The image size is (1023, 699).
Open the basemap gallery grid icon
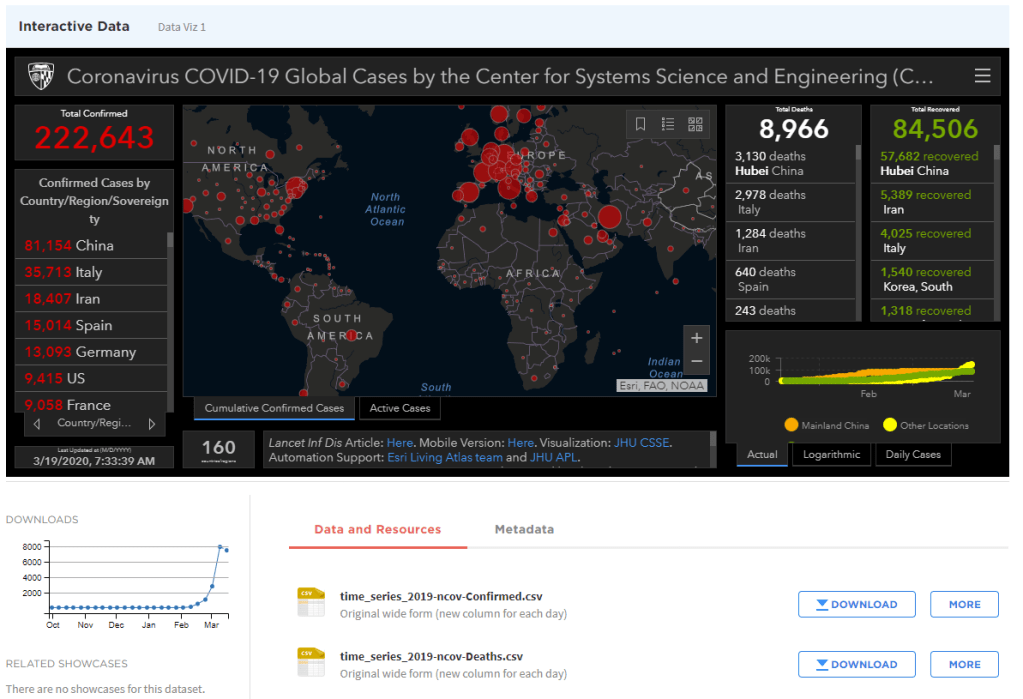696,124
